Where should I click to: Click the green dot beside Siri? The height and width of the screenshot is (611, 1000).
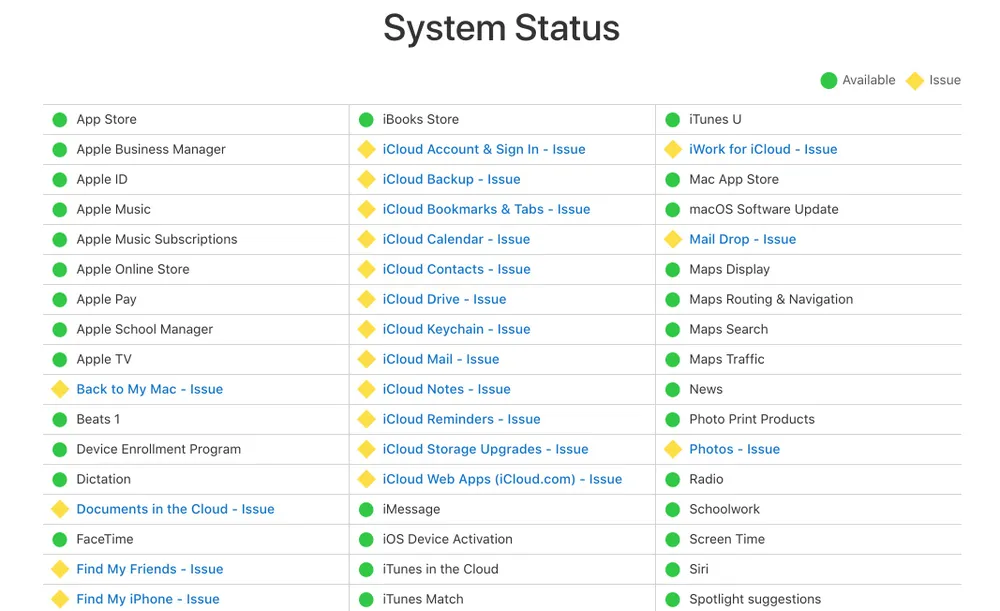(x=673, y=569)
